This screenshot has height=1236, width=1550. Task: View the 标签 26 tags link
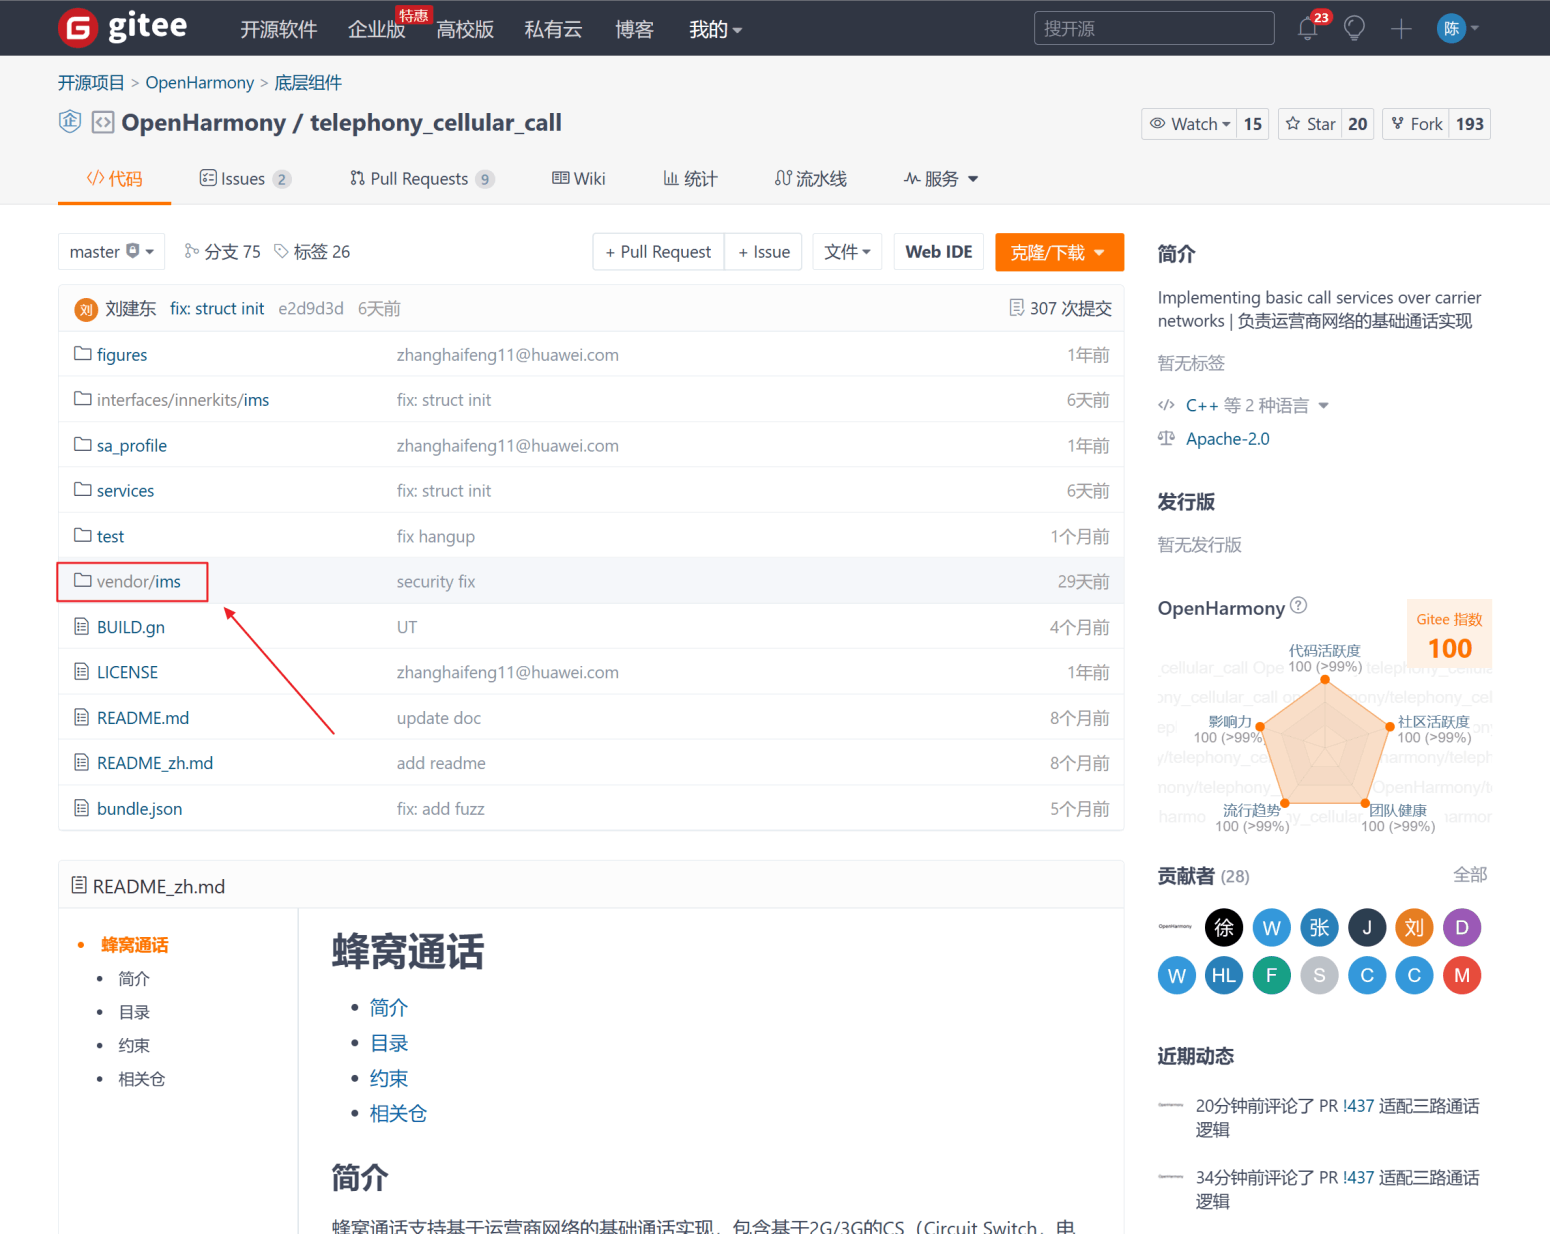(312, 252)
